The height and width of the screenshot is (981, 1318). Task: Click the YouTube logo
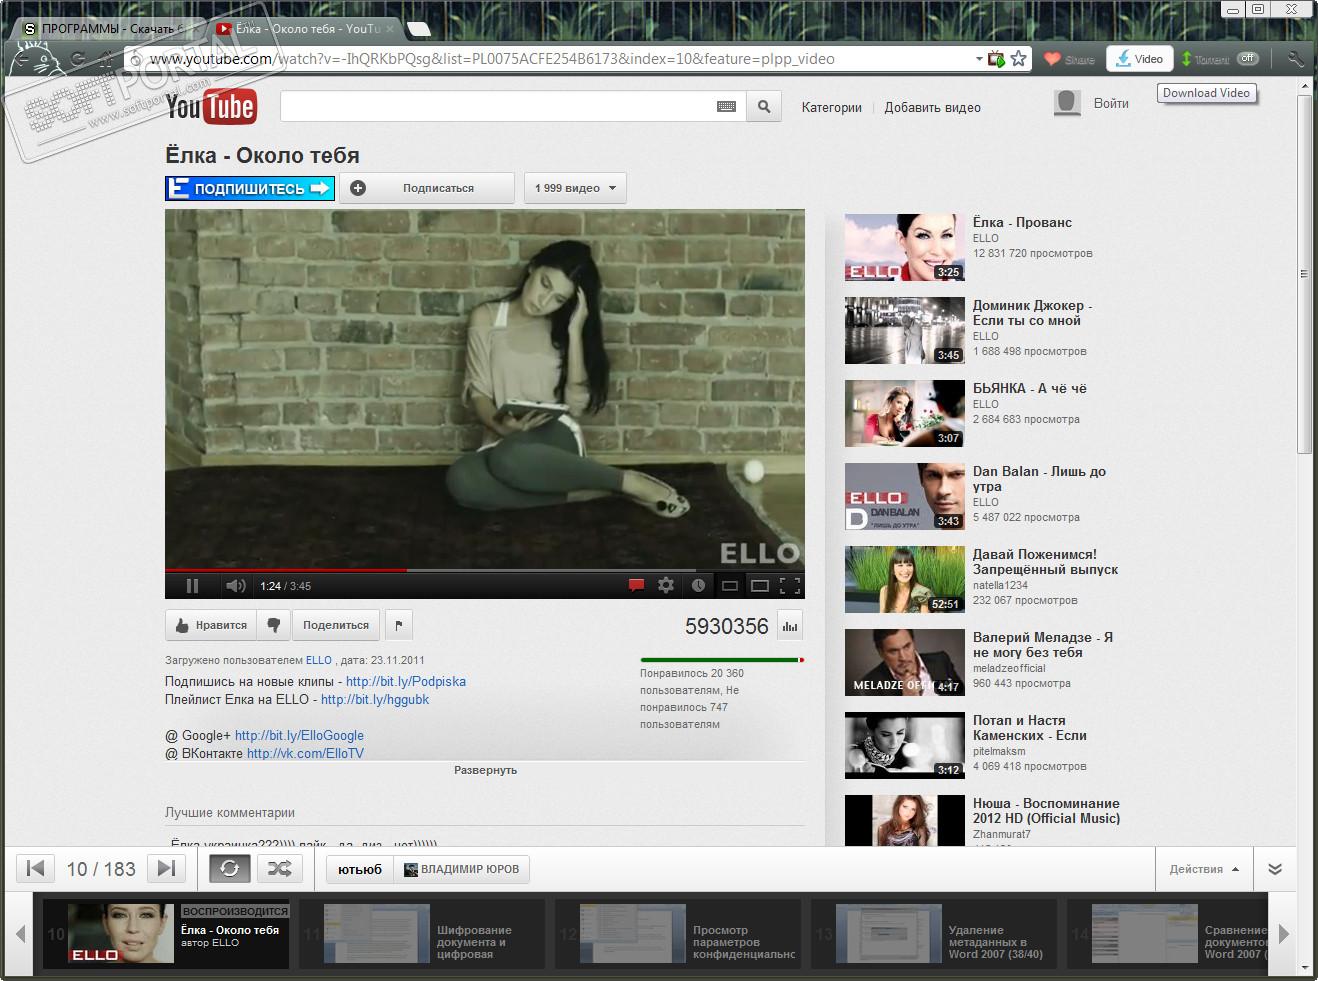pyautogui.click(x=211, y=107)
